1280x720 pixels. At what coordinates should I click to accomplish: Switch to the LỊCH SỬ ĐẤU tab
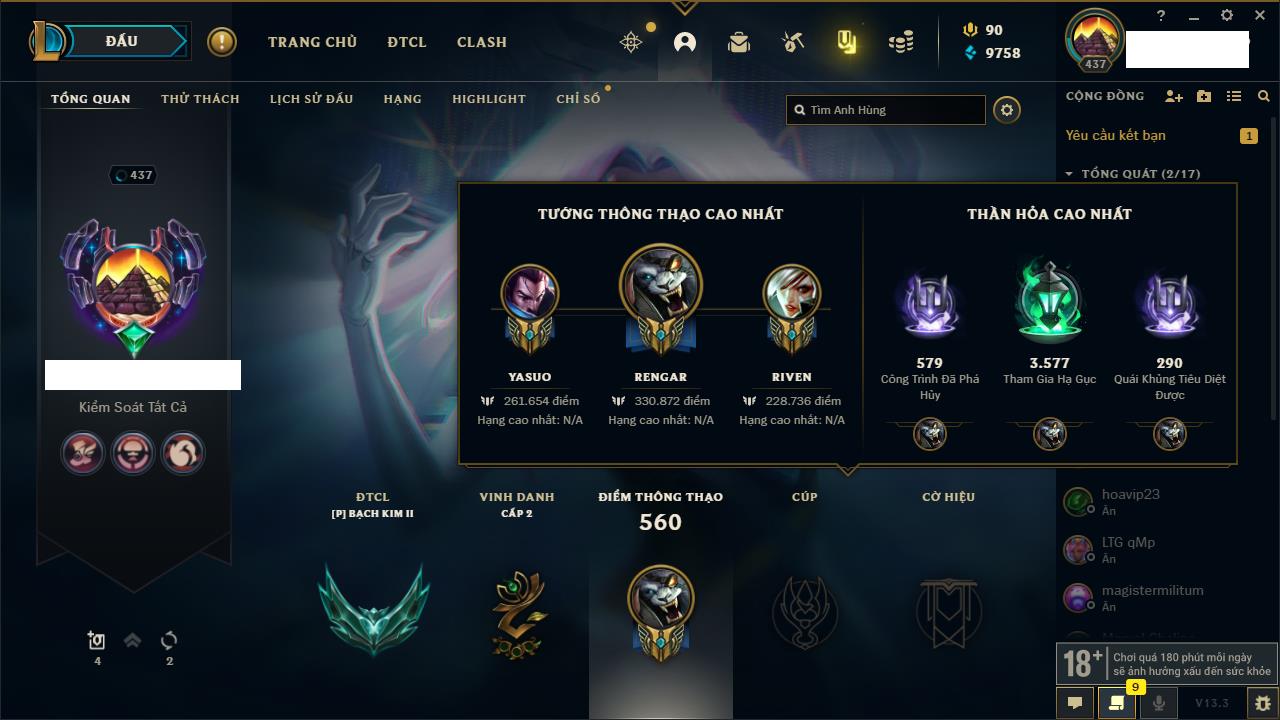point(311,99)
